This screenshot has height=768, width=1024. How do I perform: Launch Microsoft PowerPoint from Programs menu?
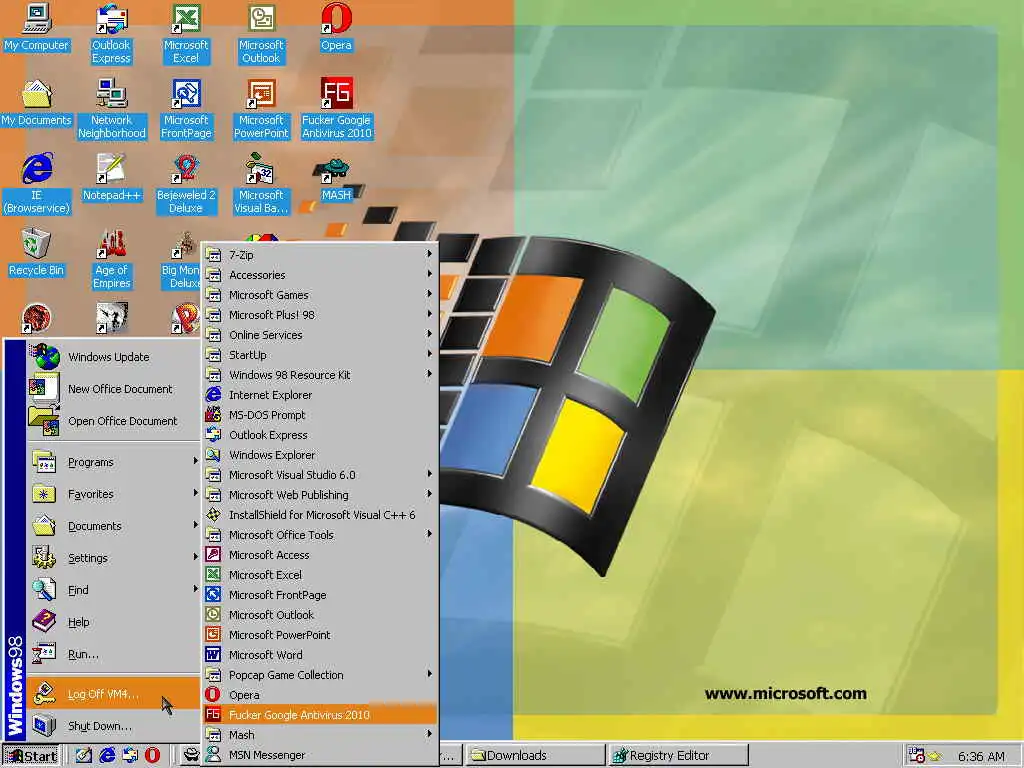pyautogui.click(x=319, y=635)
